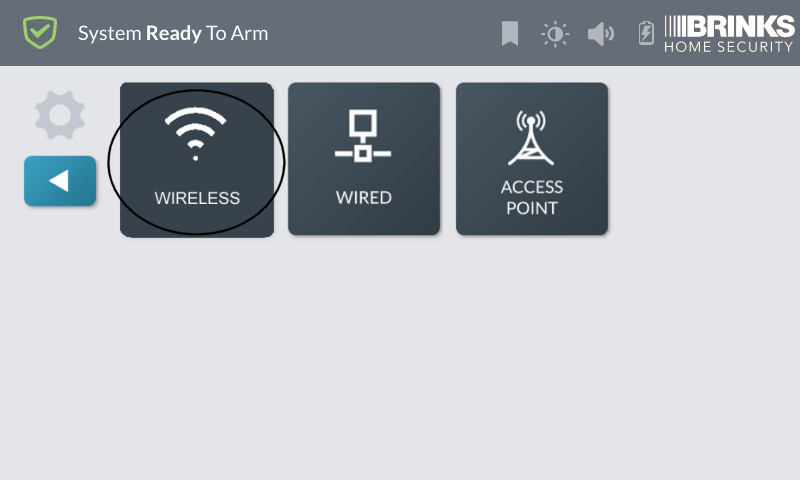Click the WIRELESS label text
The height and width of the screenshot is (480, 800).
click(197, 198)
